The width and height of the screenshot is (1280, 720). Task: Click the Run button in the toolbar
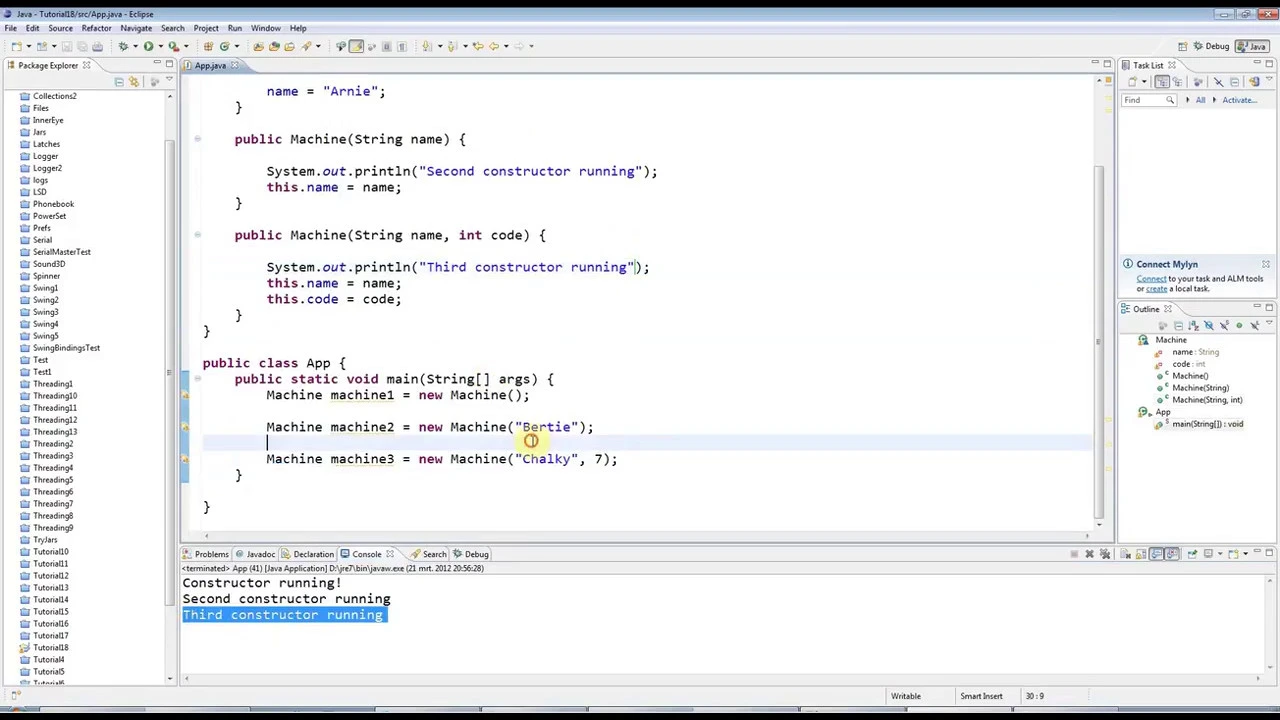click(x=148, y=46)
